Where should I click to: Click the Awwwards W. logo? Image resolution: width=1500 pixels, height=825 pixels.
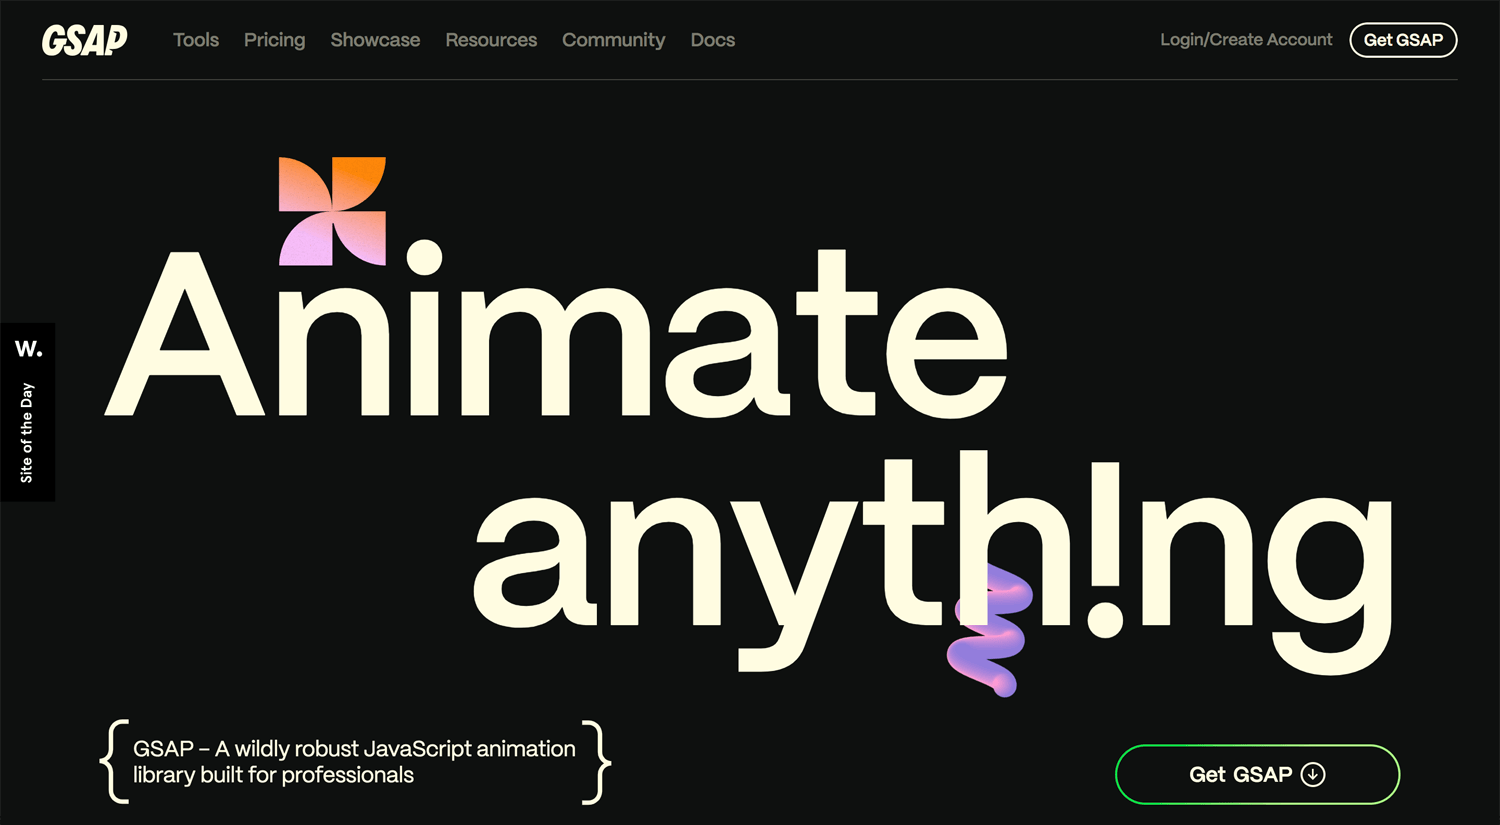28,349
